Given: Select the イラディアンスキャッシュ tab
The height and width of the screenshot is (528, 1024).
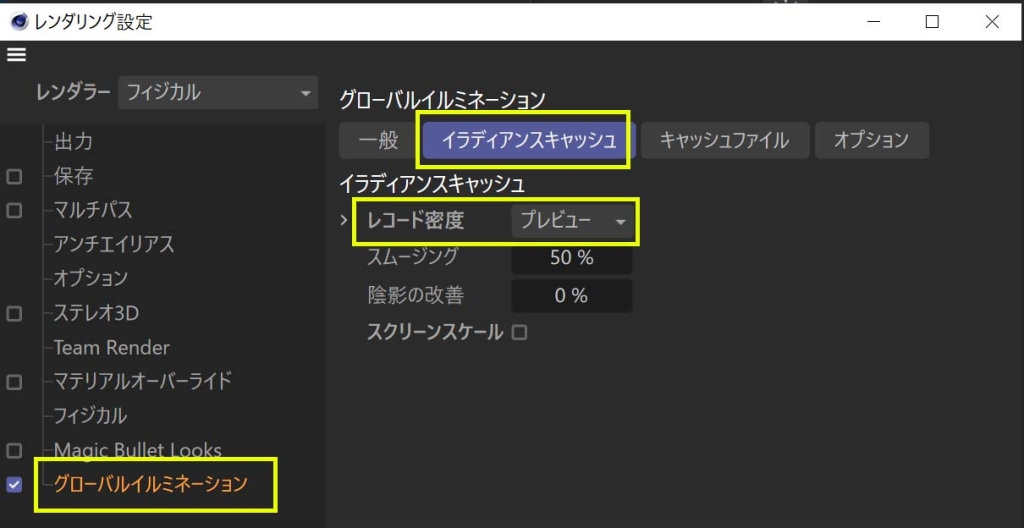Looking at the screenshot, I should 529,140.
